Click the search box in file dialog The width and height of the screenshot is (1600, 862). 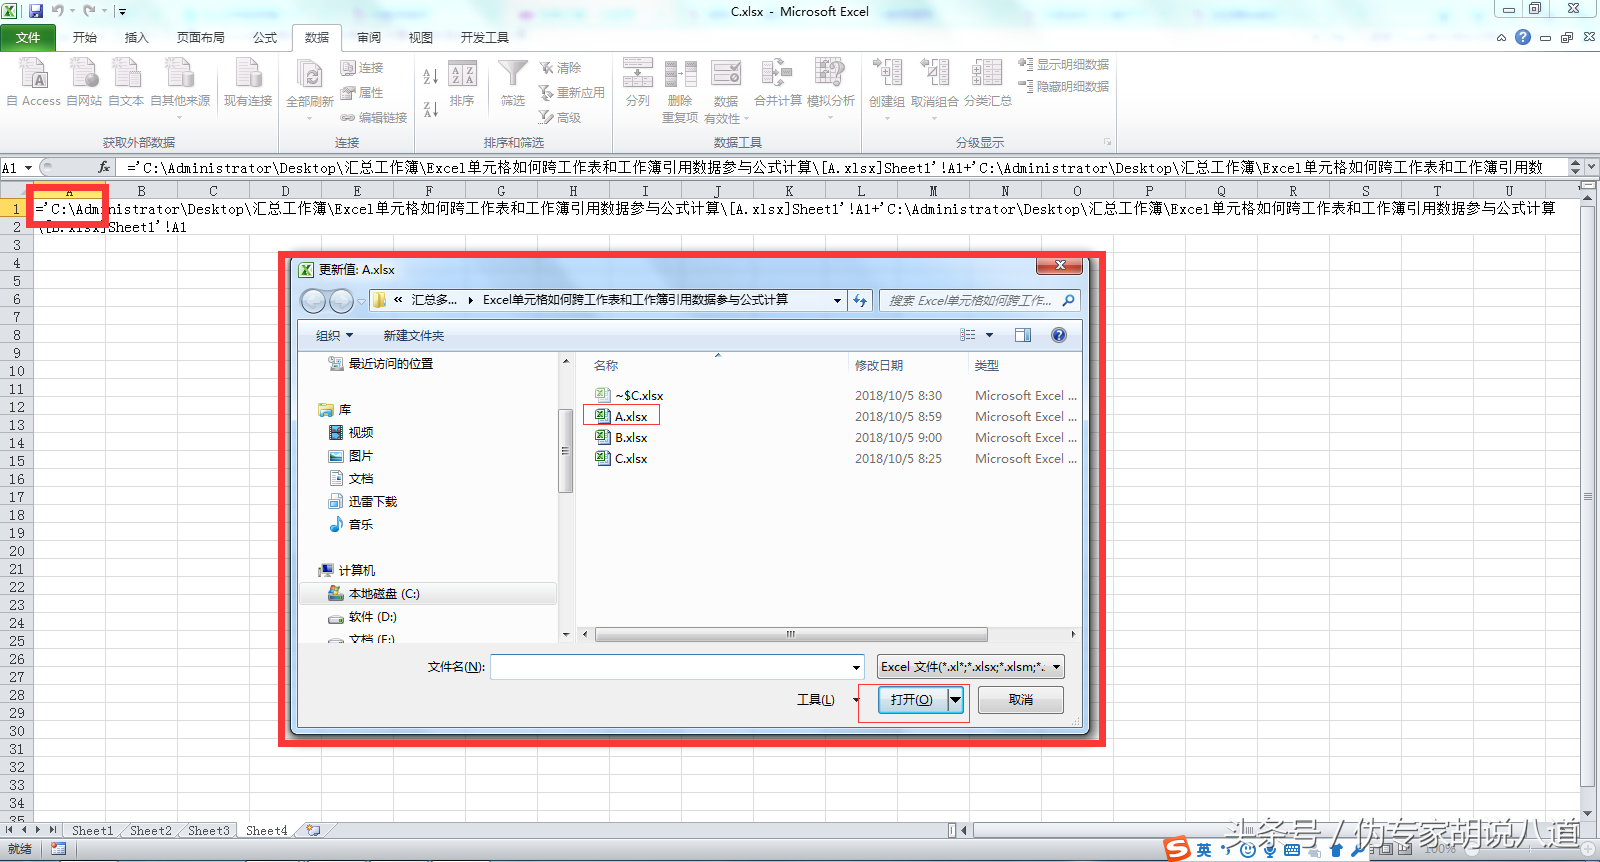coord(980,300)
